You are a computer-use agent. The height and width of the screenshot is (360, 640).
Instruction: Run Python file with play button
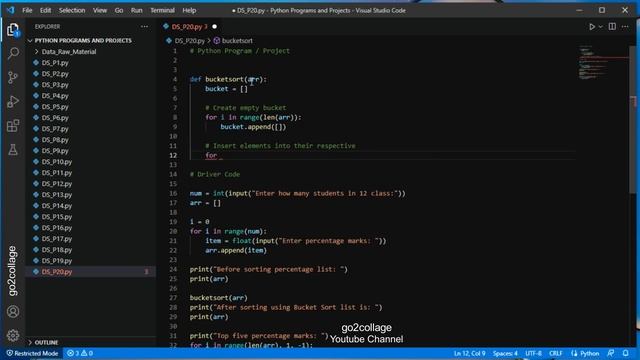click(591, 27)
